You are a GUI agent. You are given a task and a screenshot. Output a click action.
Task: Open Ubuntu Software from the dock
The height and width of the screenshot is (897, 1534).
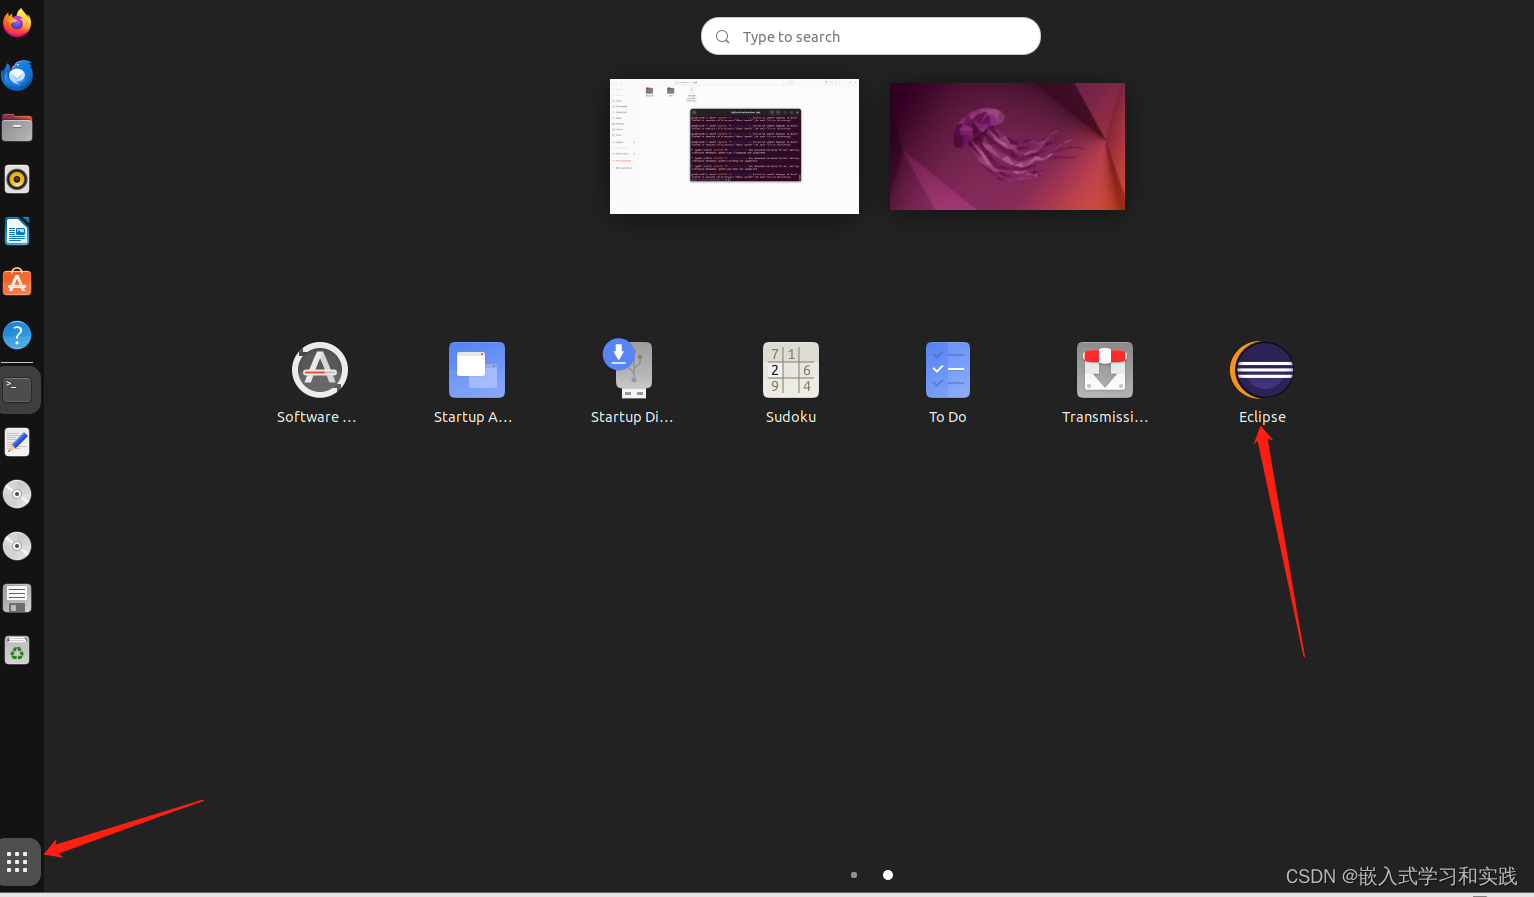pyautogui.click(x=17, y=282)
